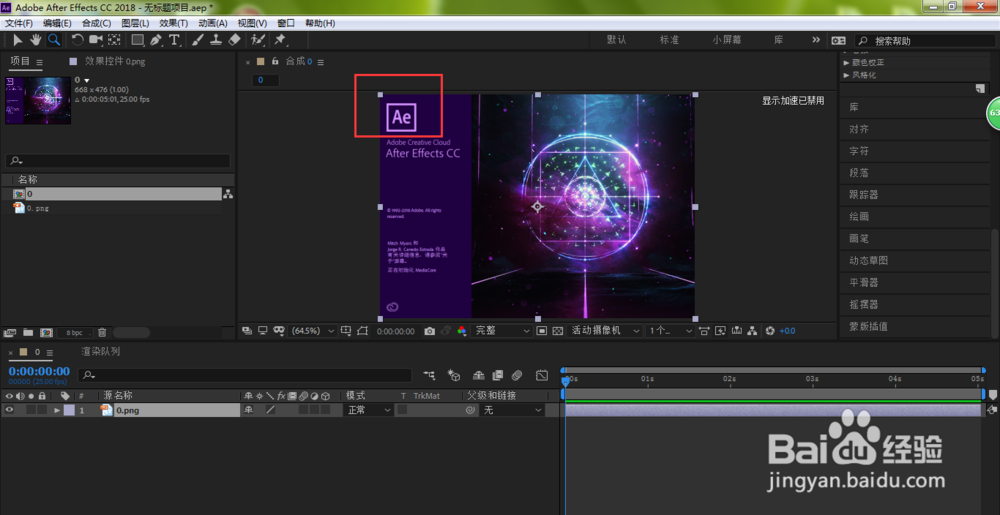This screenshot has height=515, width=1000.
Task: Open the 合成(C) menu
Action: point(96,23)
